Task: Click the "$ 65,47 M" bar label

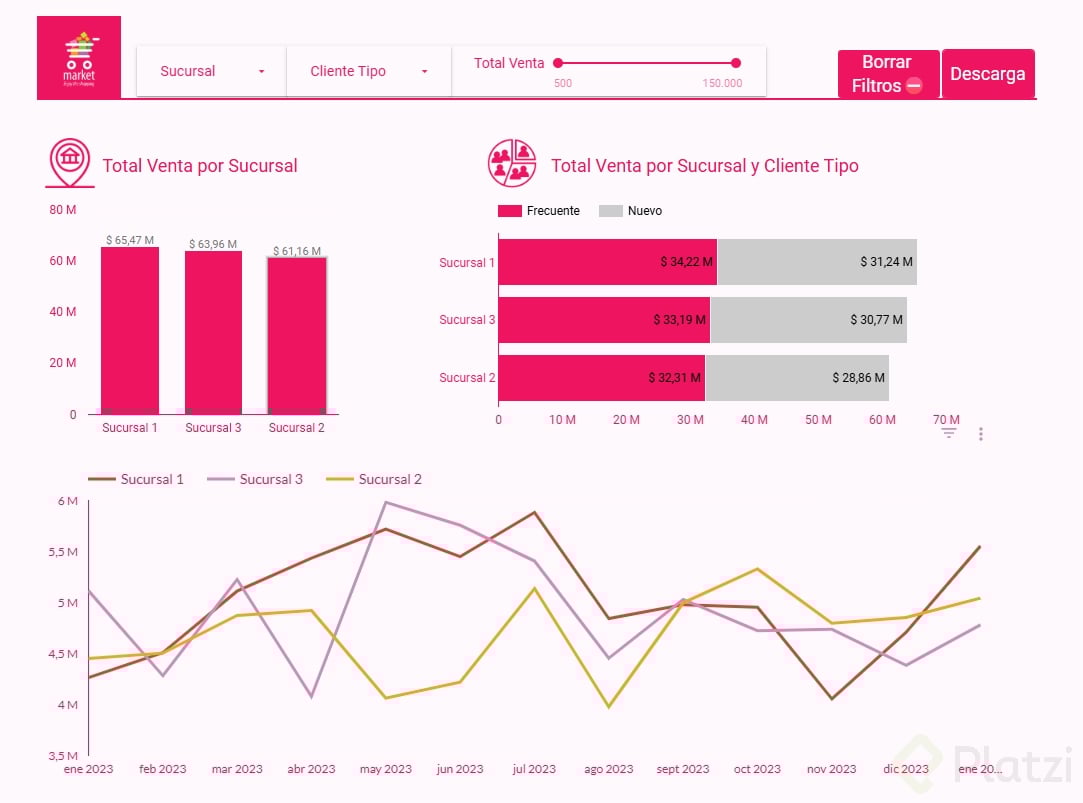Action: pos(130,240)
